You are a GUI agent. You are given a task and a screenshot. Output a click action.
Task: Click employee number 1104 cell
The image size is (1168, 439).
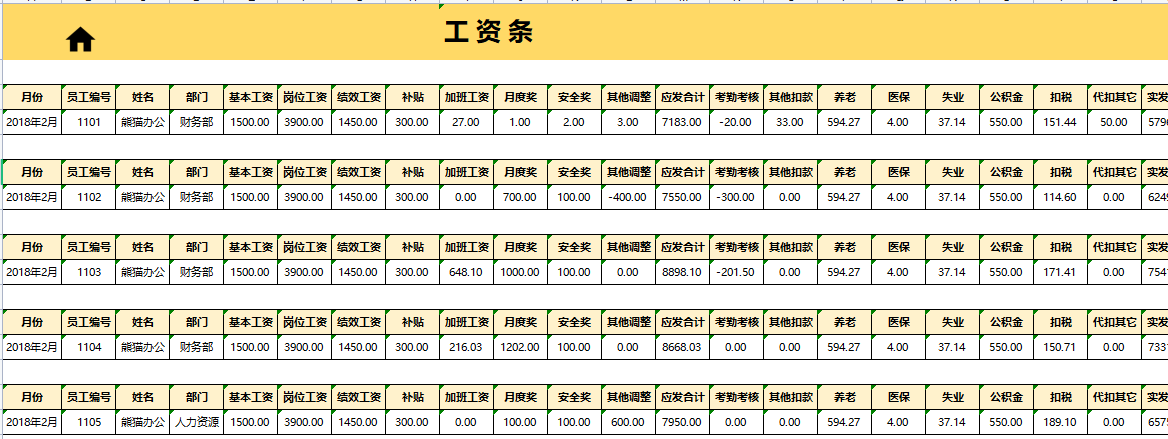pyautogui.click(x=89, y=347)
